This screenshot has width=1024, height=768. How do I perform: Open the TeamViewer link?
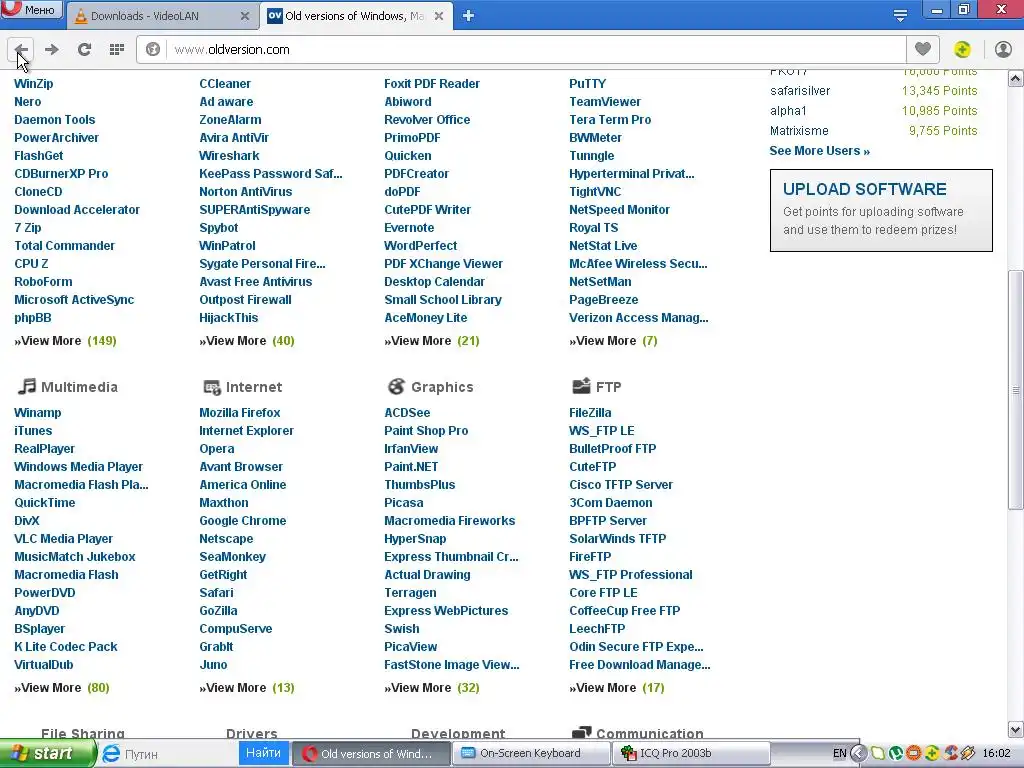(x=605, y=102)
